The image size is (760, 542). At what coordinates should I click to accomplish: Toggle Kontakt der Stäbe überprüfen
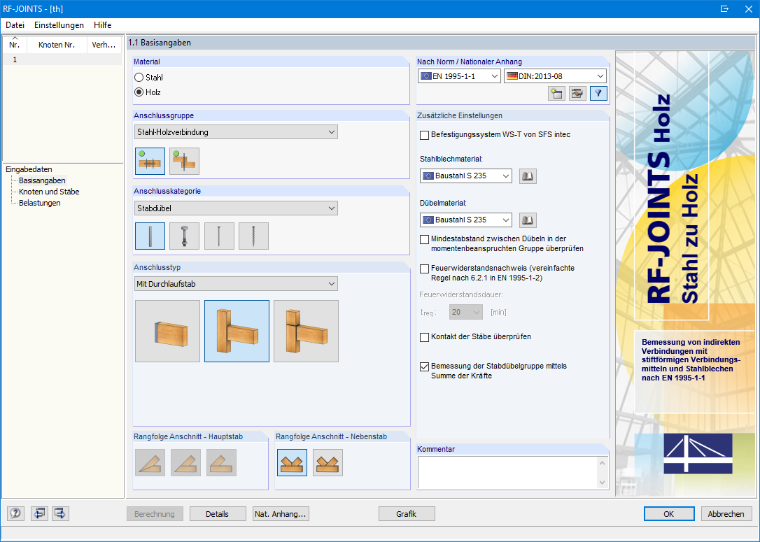coord(425,337)
